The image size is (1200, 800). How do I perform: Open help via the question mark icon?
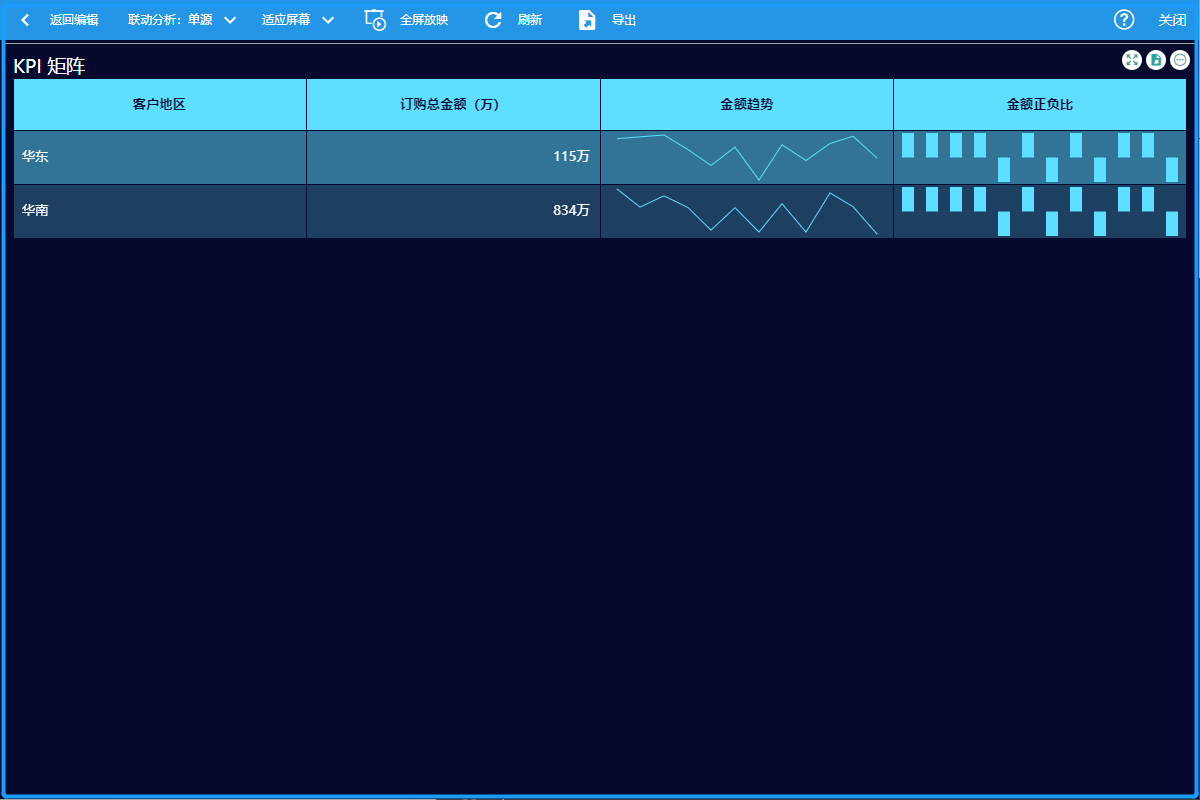click(1124, 20)
